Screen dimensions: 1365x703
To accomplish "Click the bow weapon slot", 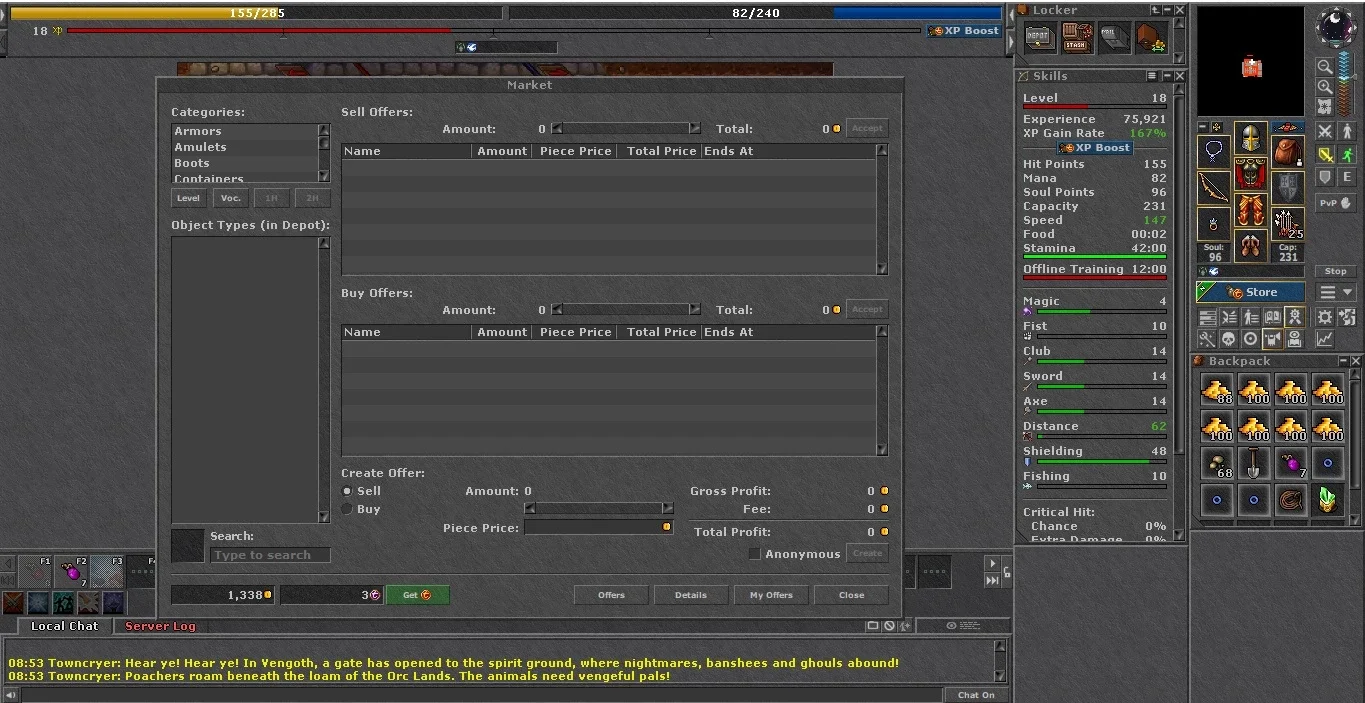I will click(1214, 187).
